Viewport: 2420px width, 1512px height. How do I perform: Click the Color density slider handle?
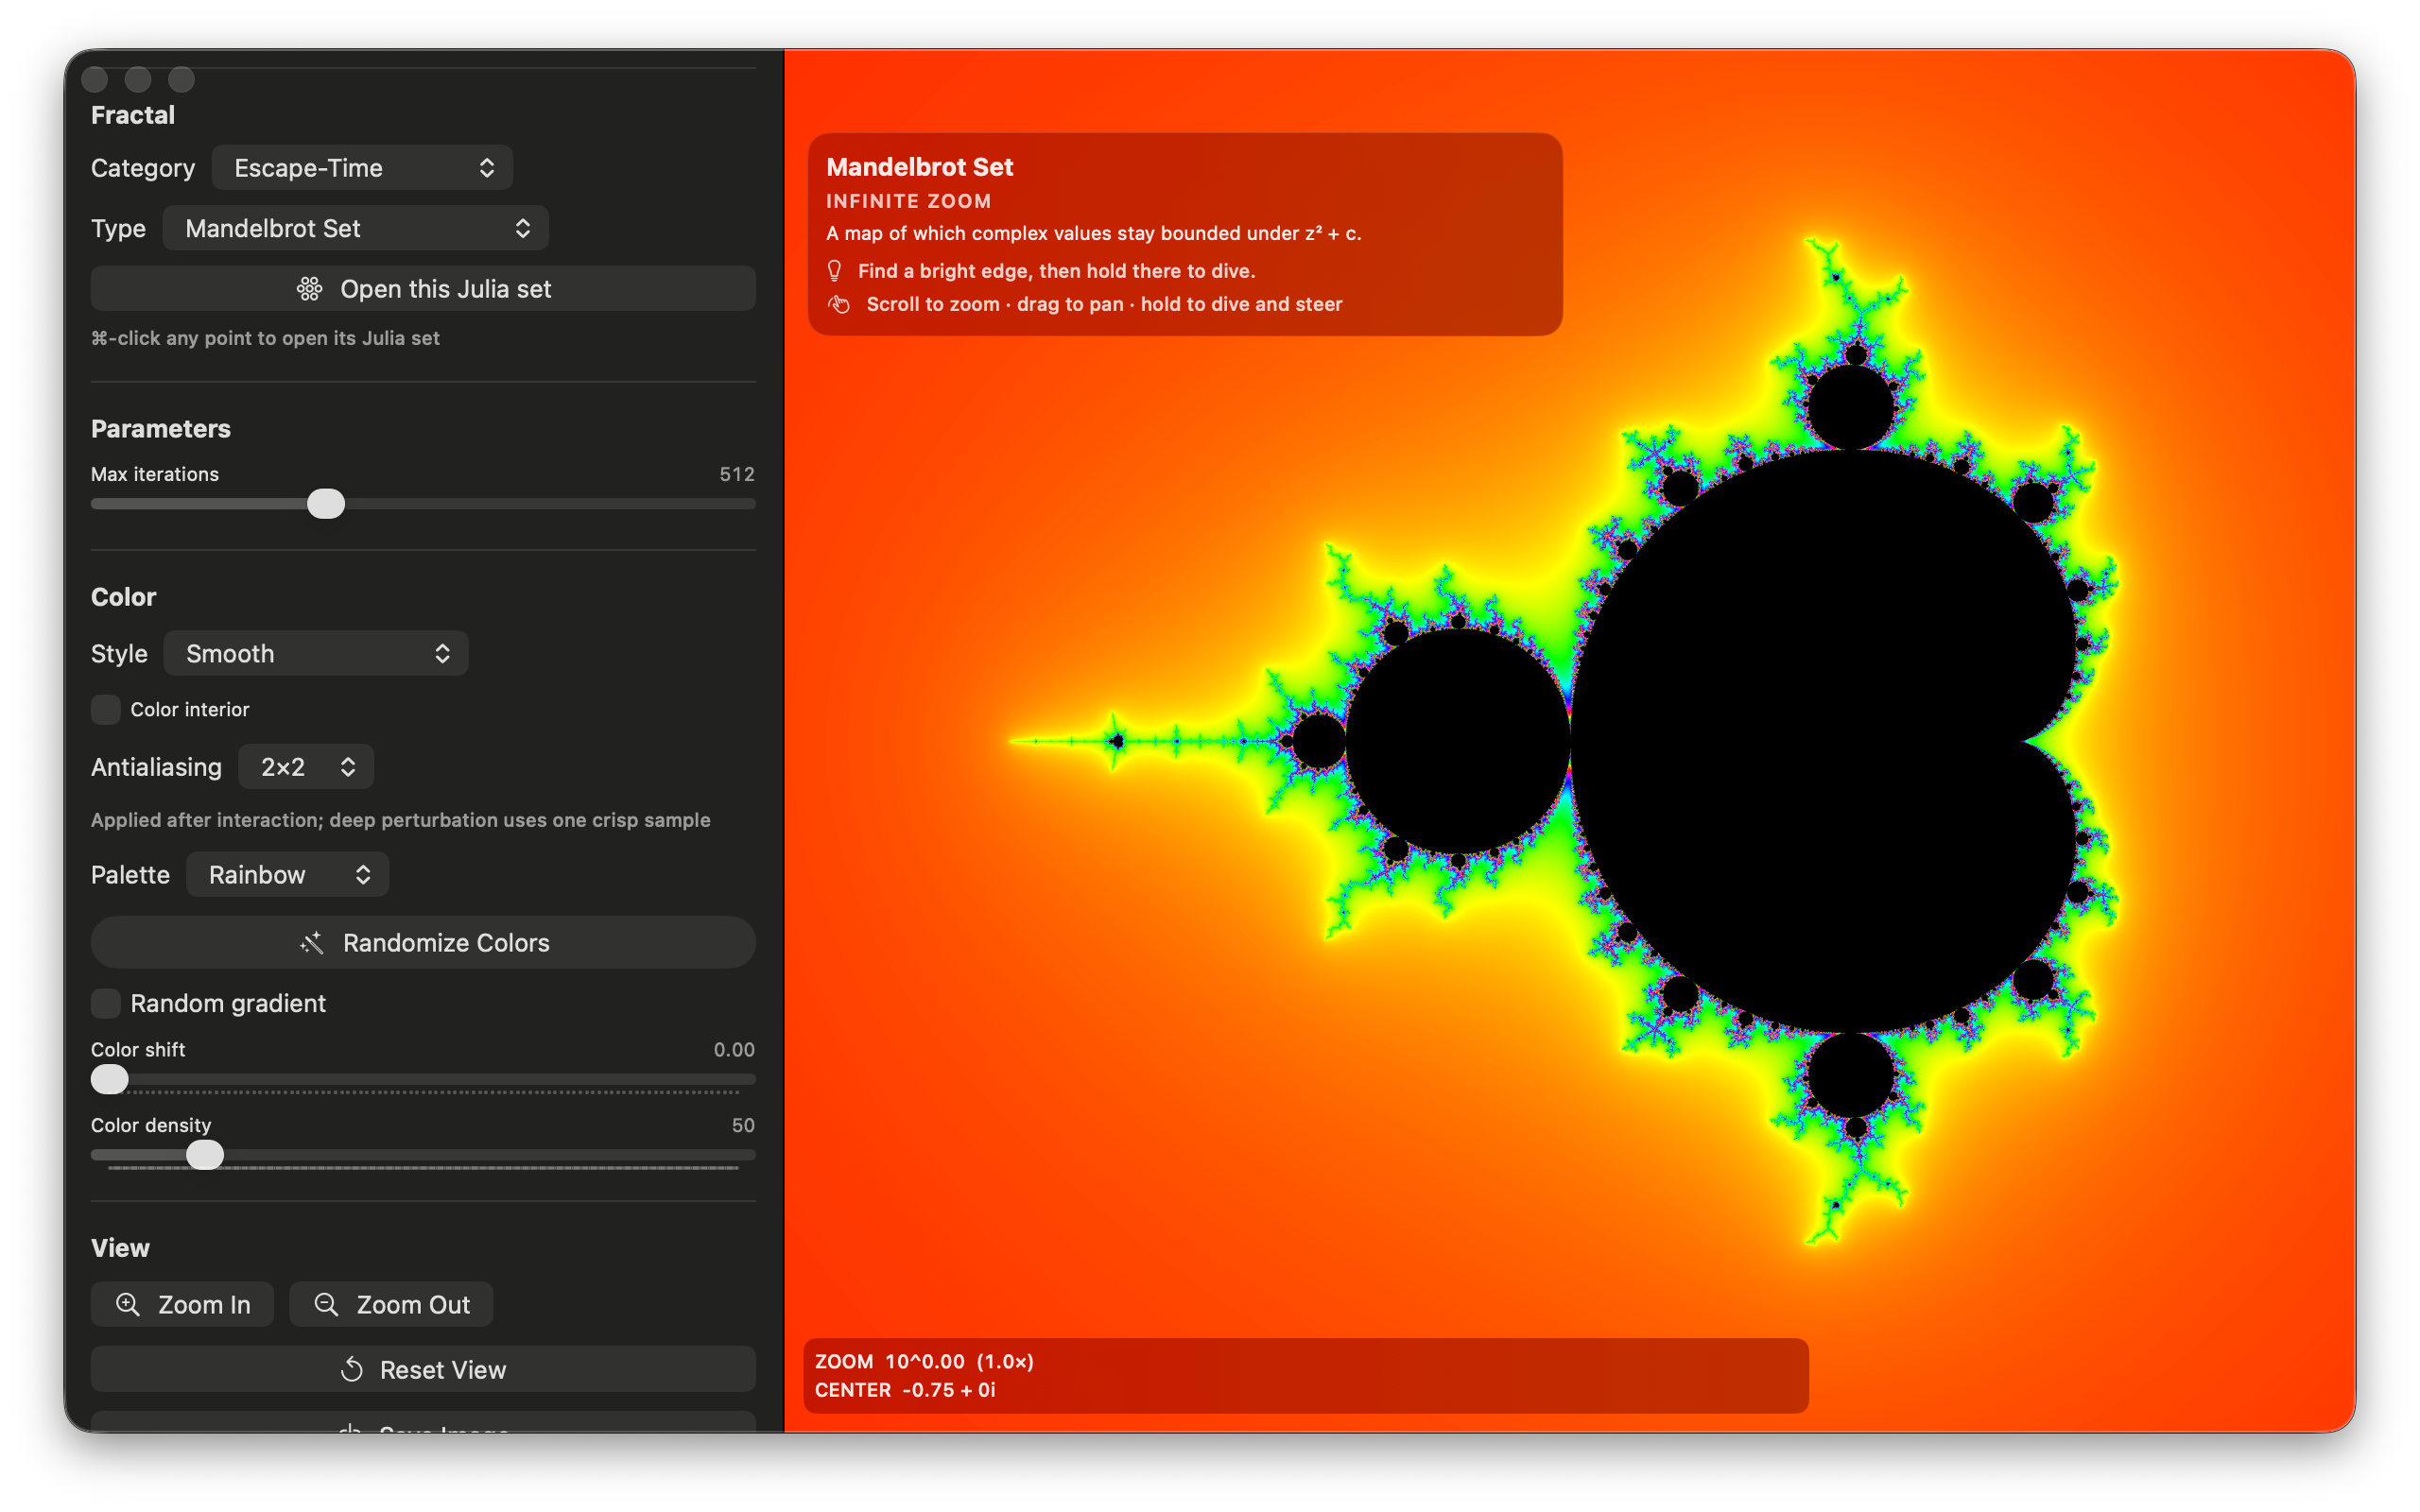[x=205, y=1155]
